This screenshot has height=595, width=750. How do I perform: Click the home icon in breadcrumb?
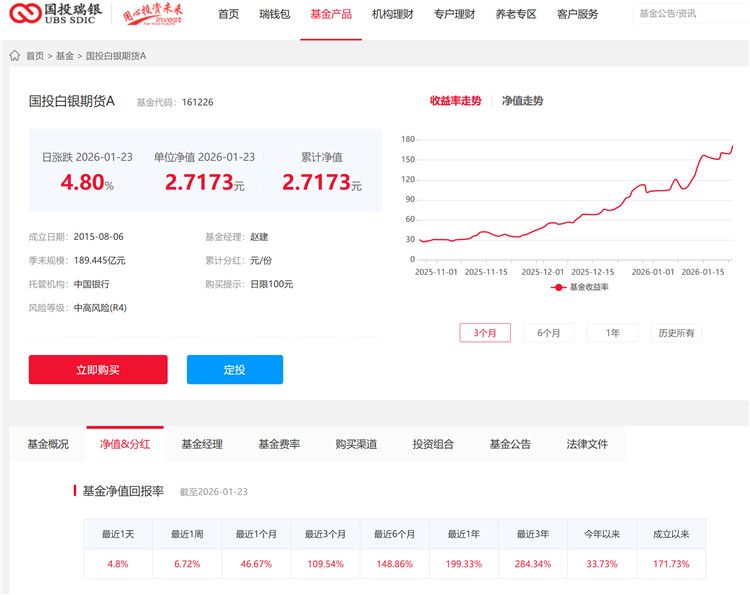[x=15, y=56]
